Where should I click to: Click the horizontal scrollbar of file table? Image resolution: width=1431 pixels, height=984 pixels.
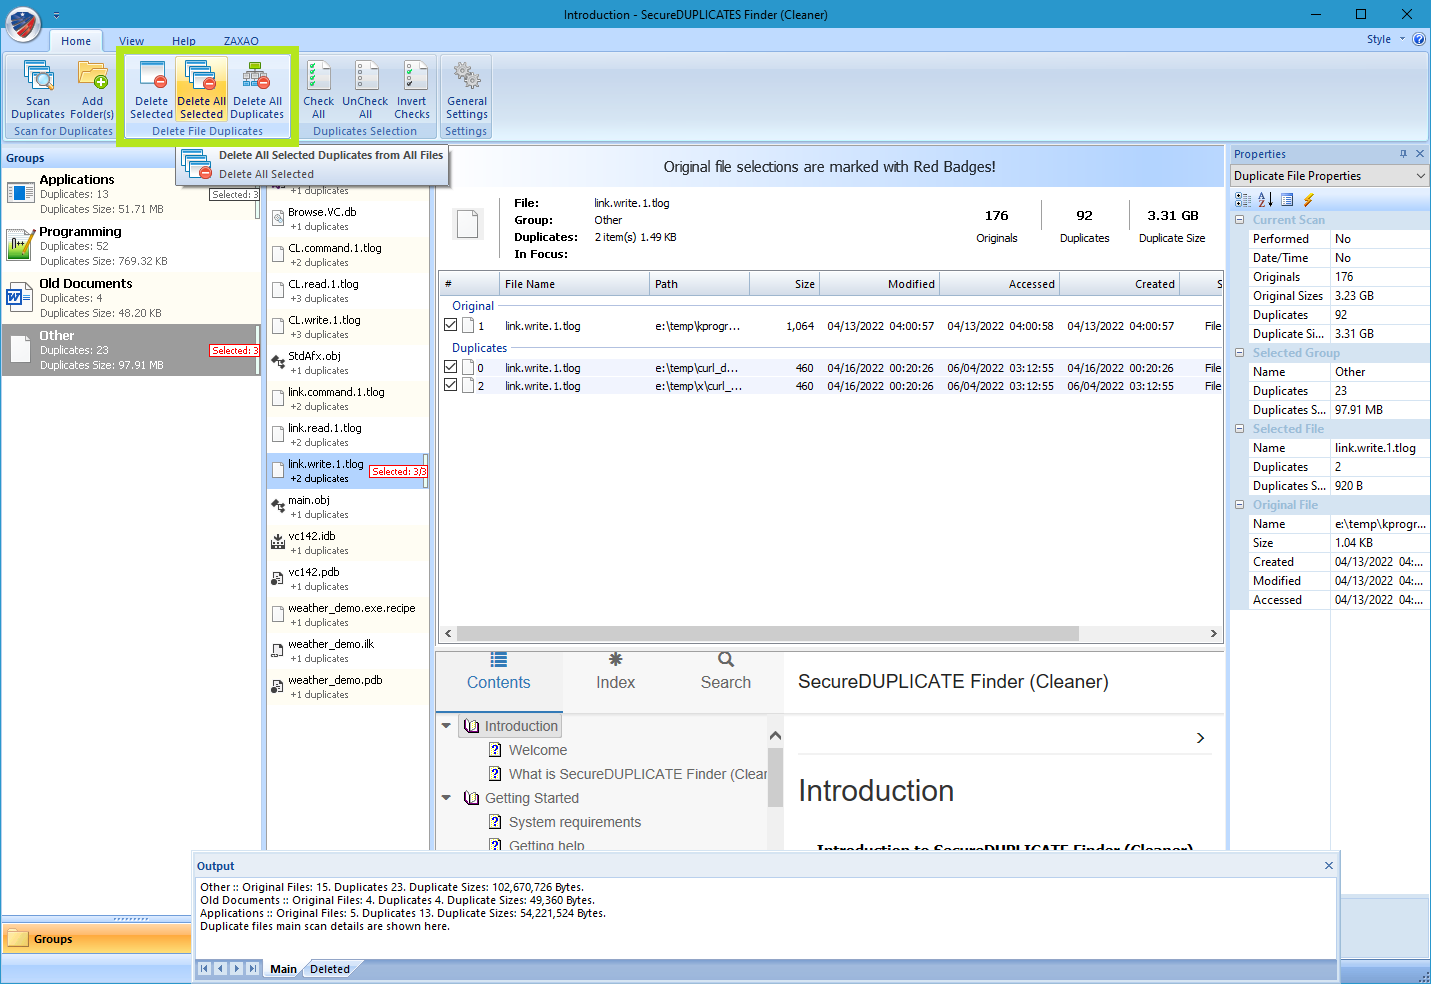tap(768, 633)
